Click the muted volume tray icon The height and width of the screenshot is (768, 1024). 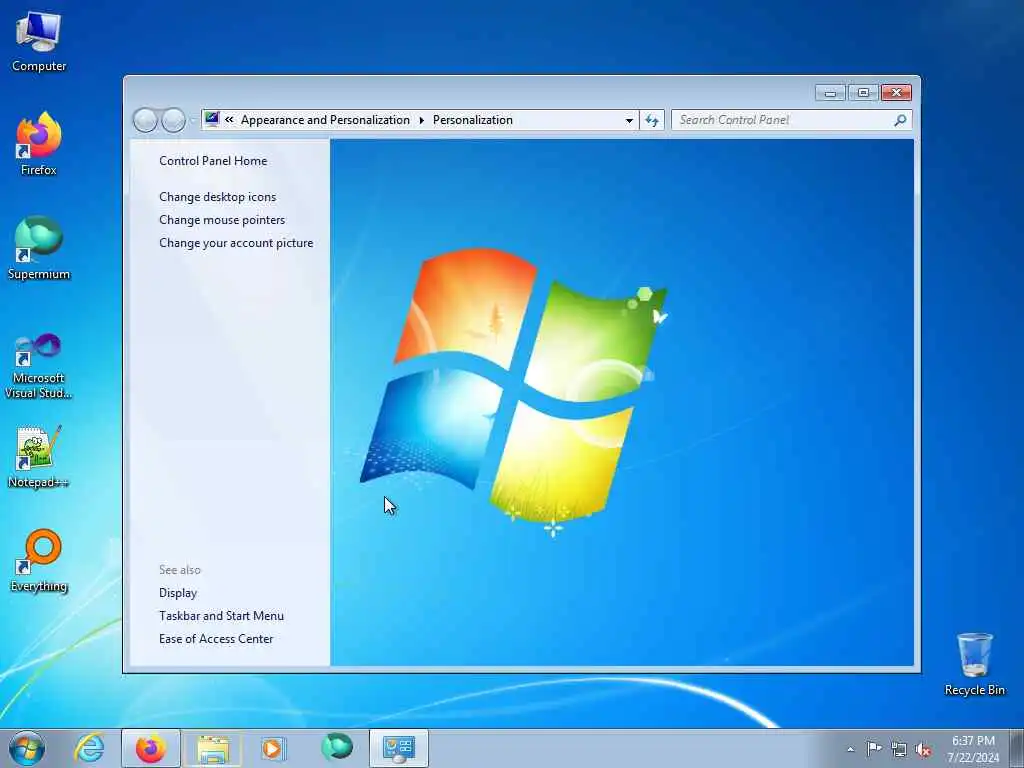click(x=923, y=750)
